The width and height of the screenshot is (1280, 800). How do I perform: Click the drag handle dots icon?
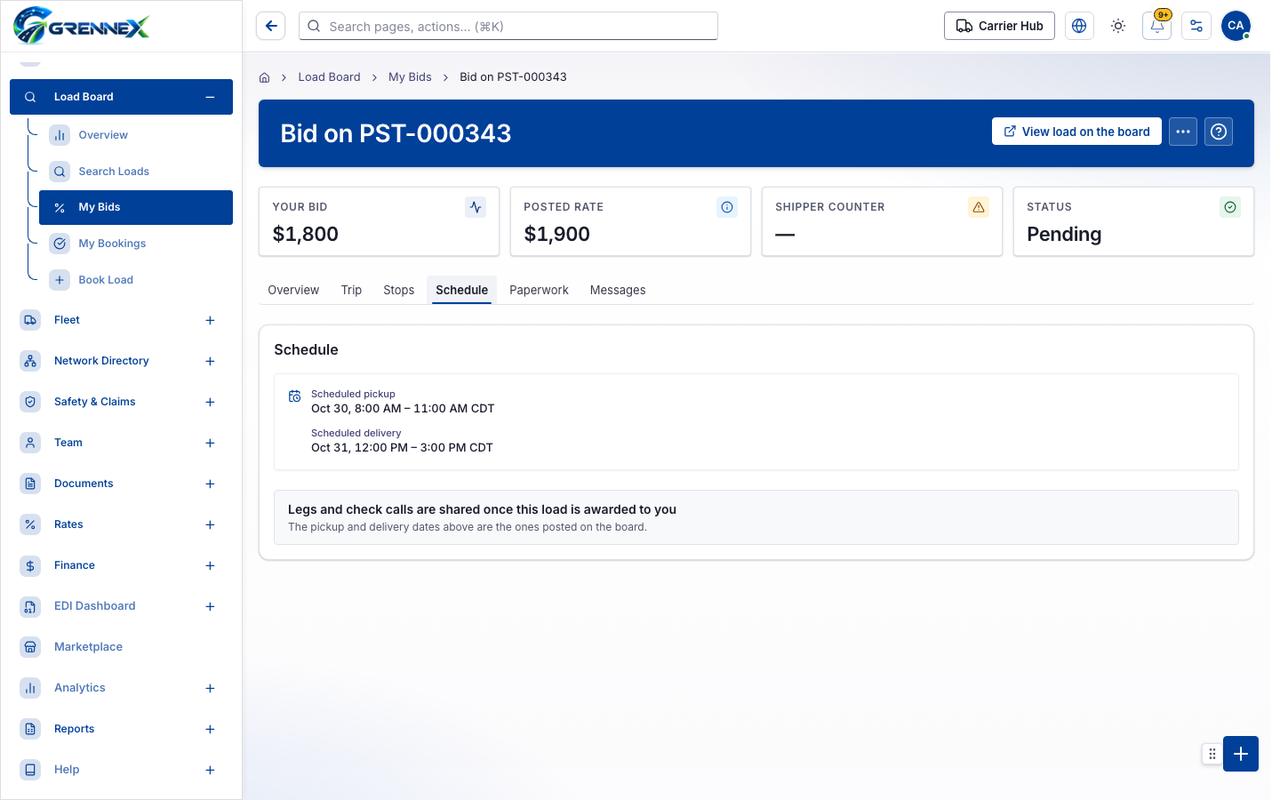(1212, 754)
